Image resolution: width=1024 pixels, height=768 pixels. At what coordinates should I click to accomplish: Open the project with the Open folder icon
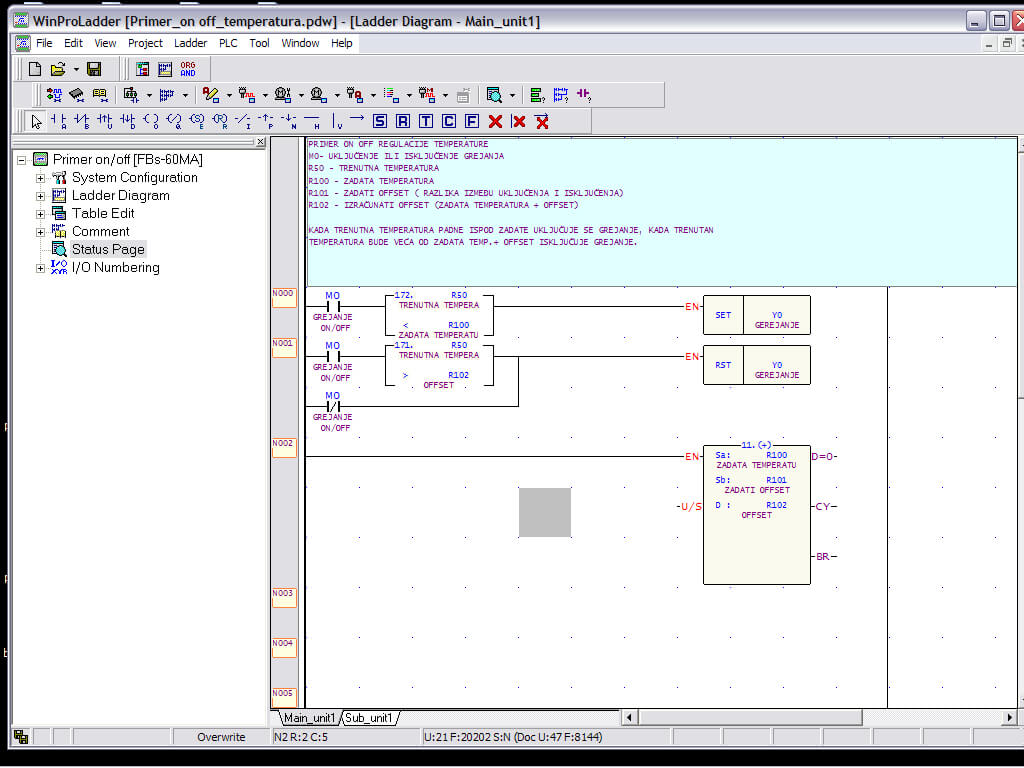point(57,68)
